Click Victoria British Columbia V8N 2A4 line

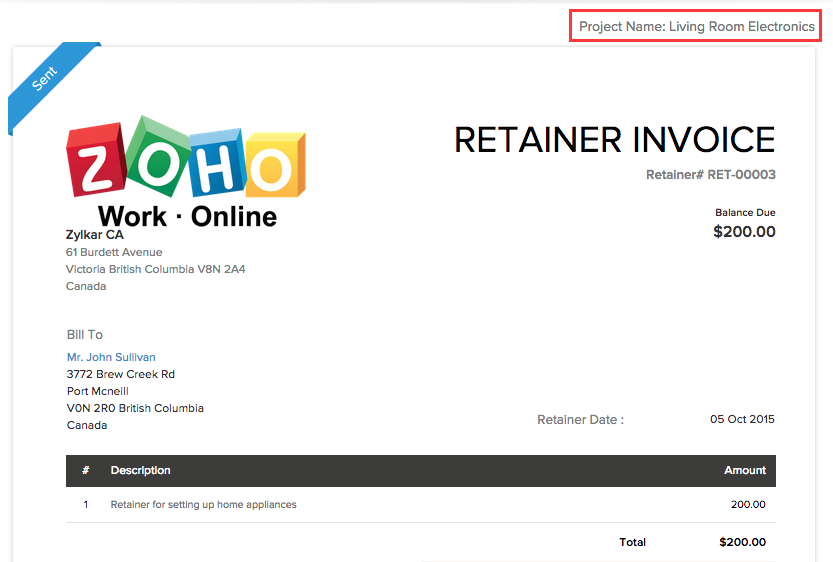click(155, 269)
